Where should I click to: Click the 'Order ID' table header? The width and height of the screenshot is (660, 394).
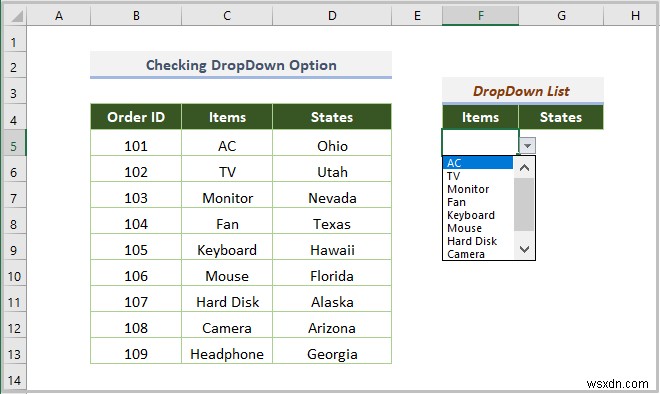[x=136, y=117]
